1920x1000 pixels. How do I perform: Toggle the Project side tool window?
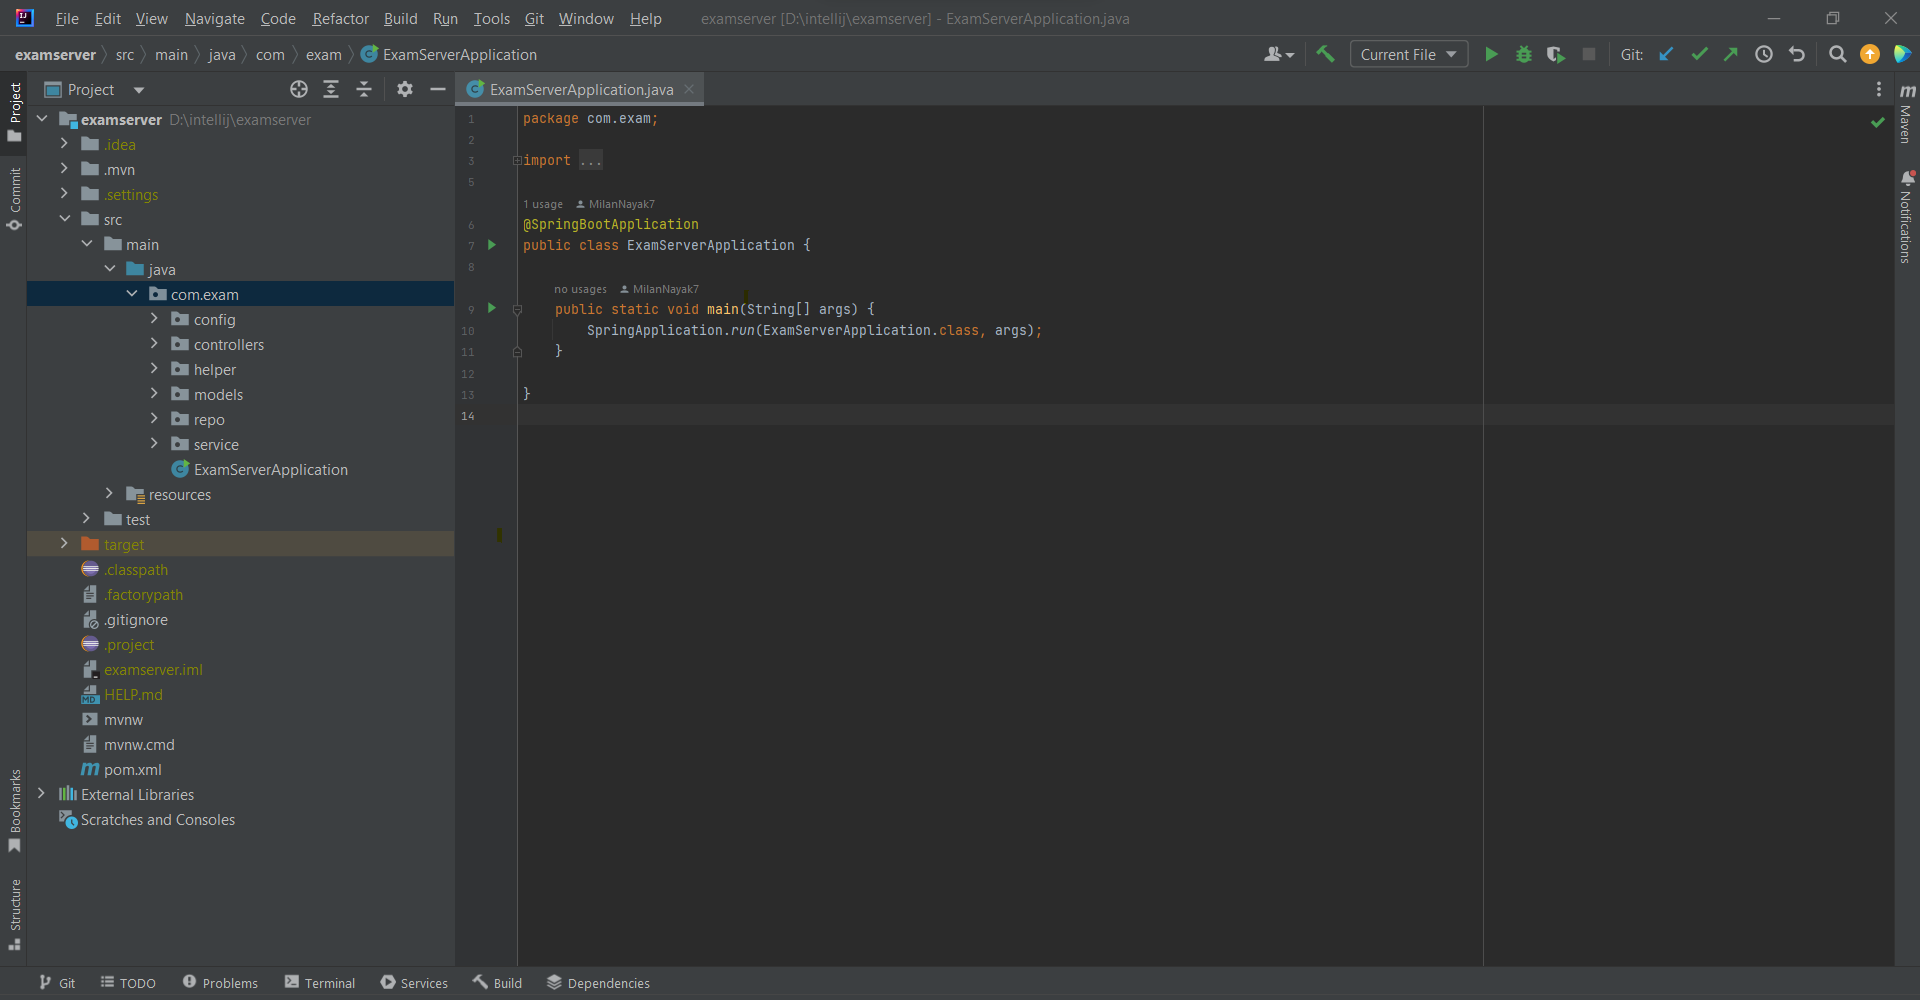click(15, 112)
